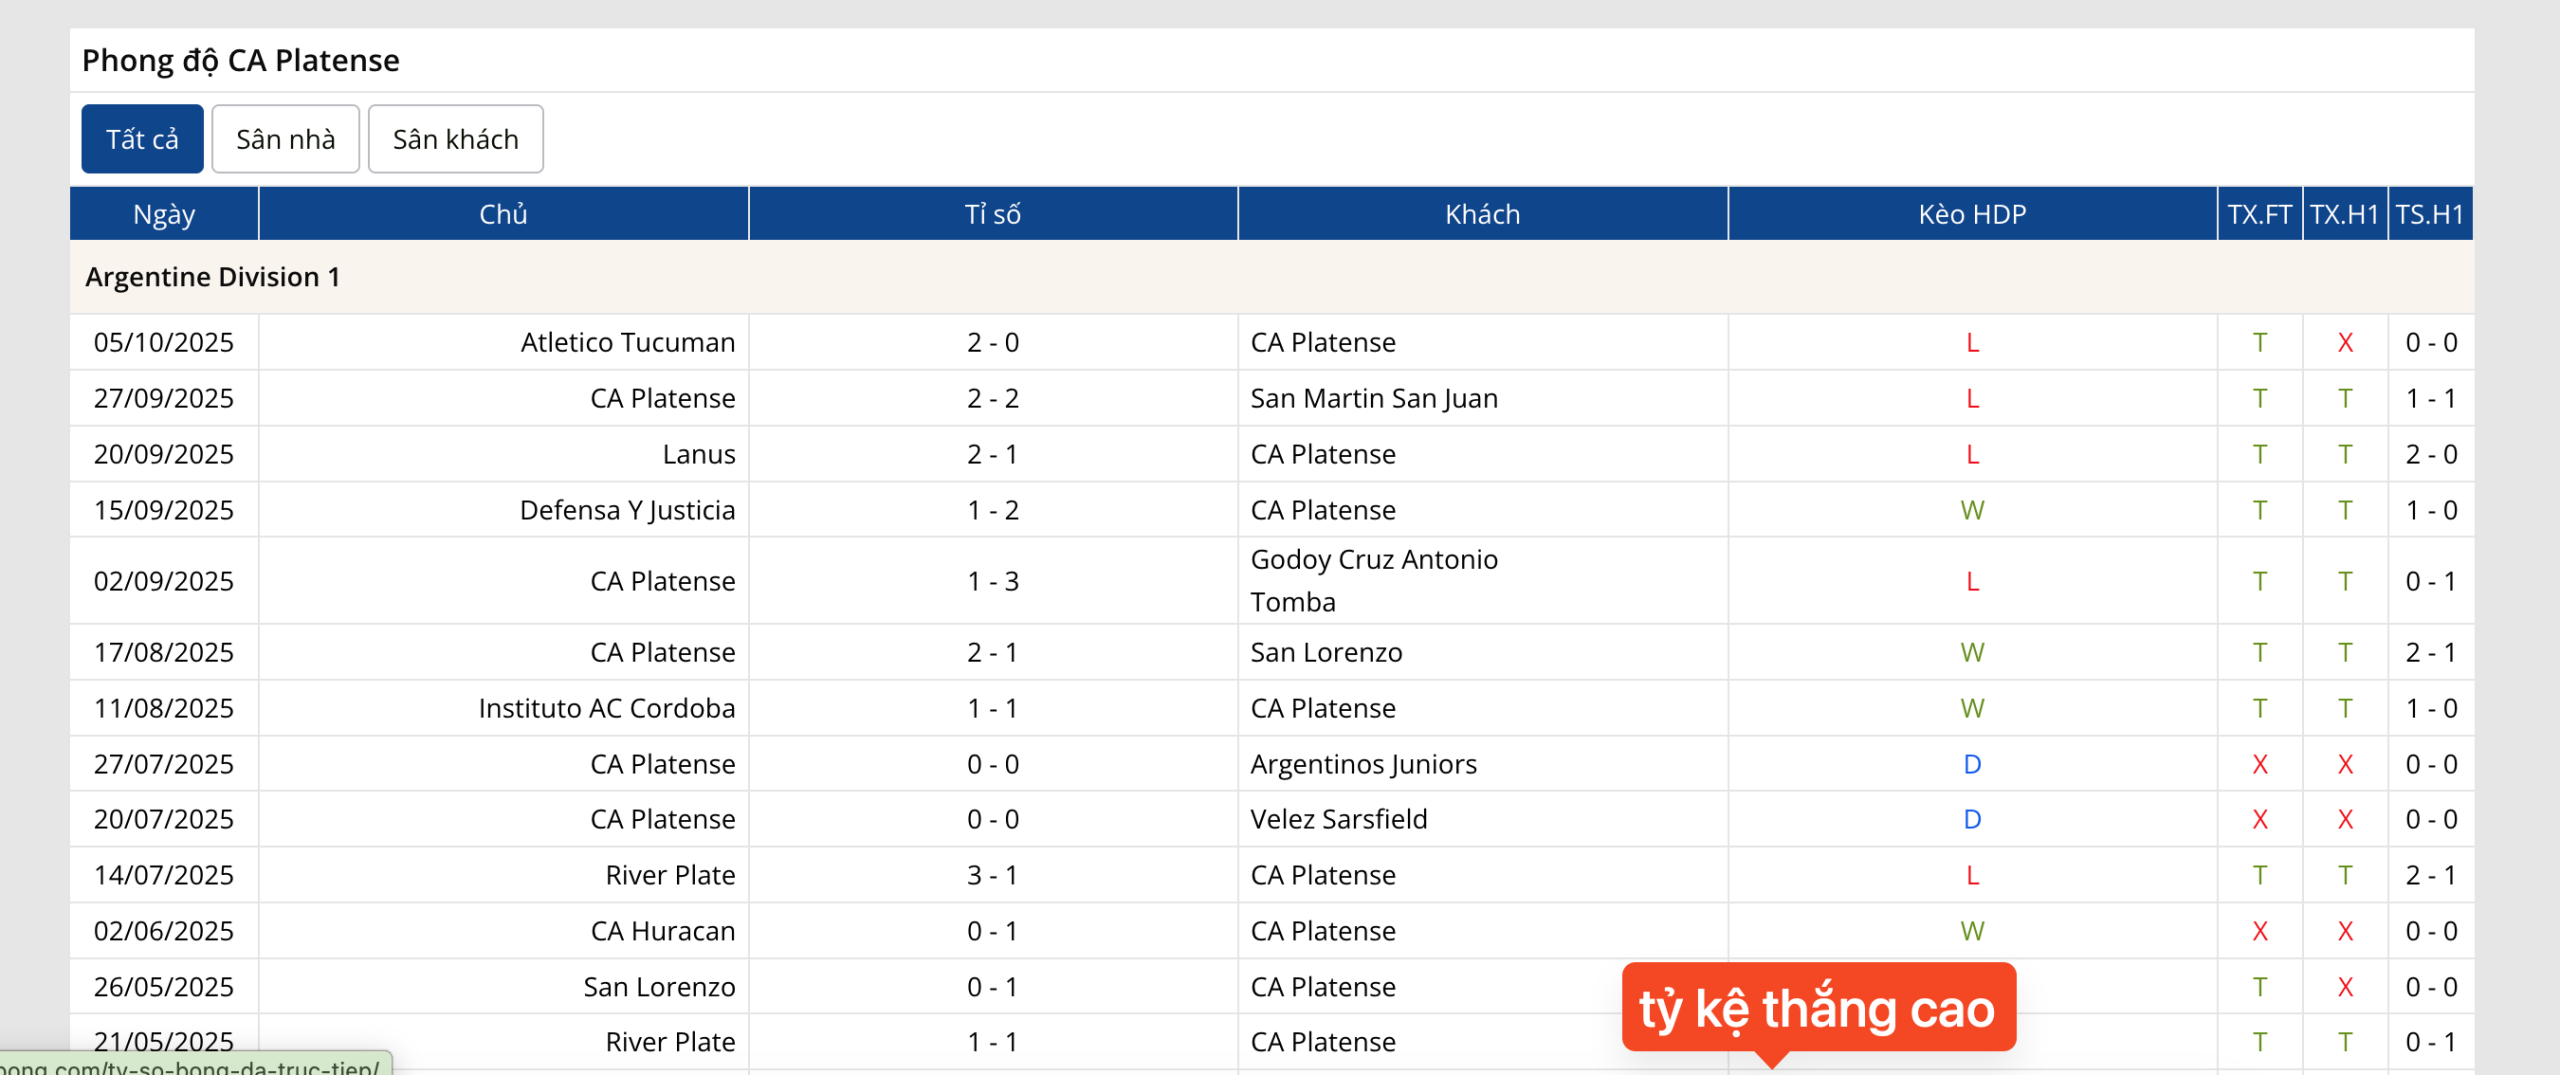Switch to the "Sân khách" filter

pyautogui.click(x=455, y=139)
